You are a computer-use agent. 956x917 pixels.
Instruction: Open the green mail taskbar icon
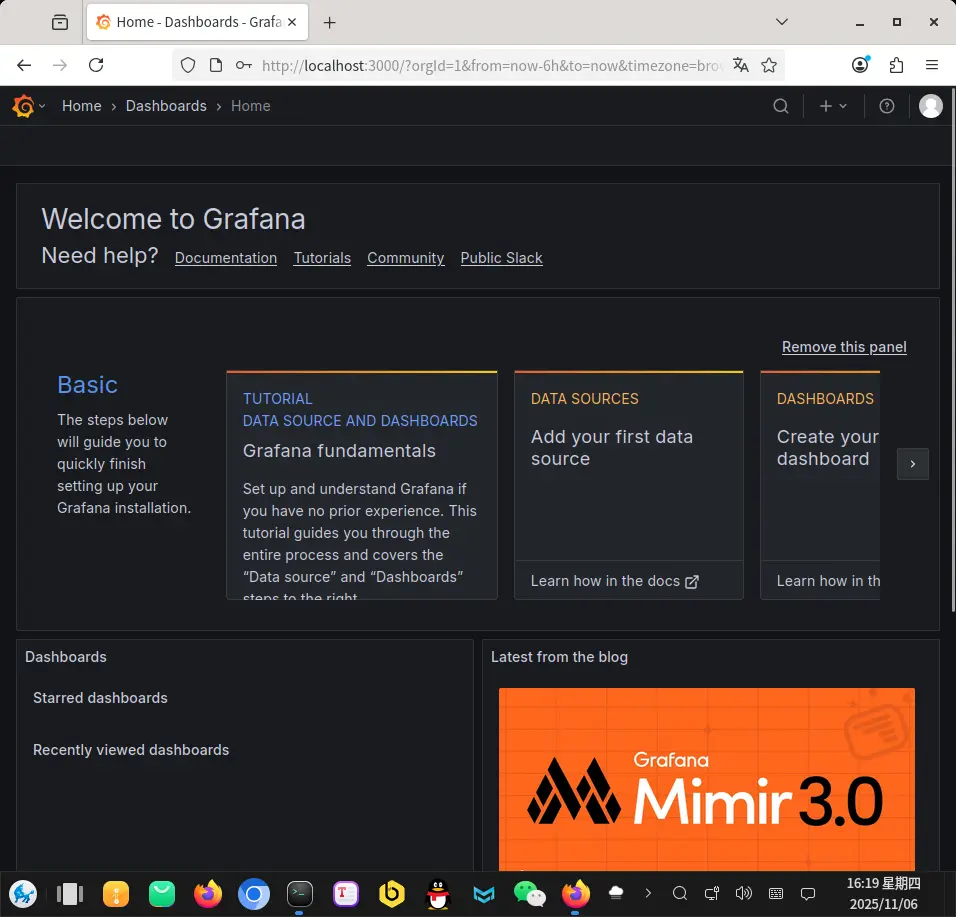(x=162, y=894)
